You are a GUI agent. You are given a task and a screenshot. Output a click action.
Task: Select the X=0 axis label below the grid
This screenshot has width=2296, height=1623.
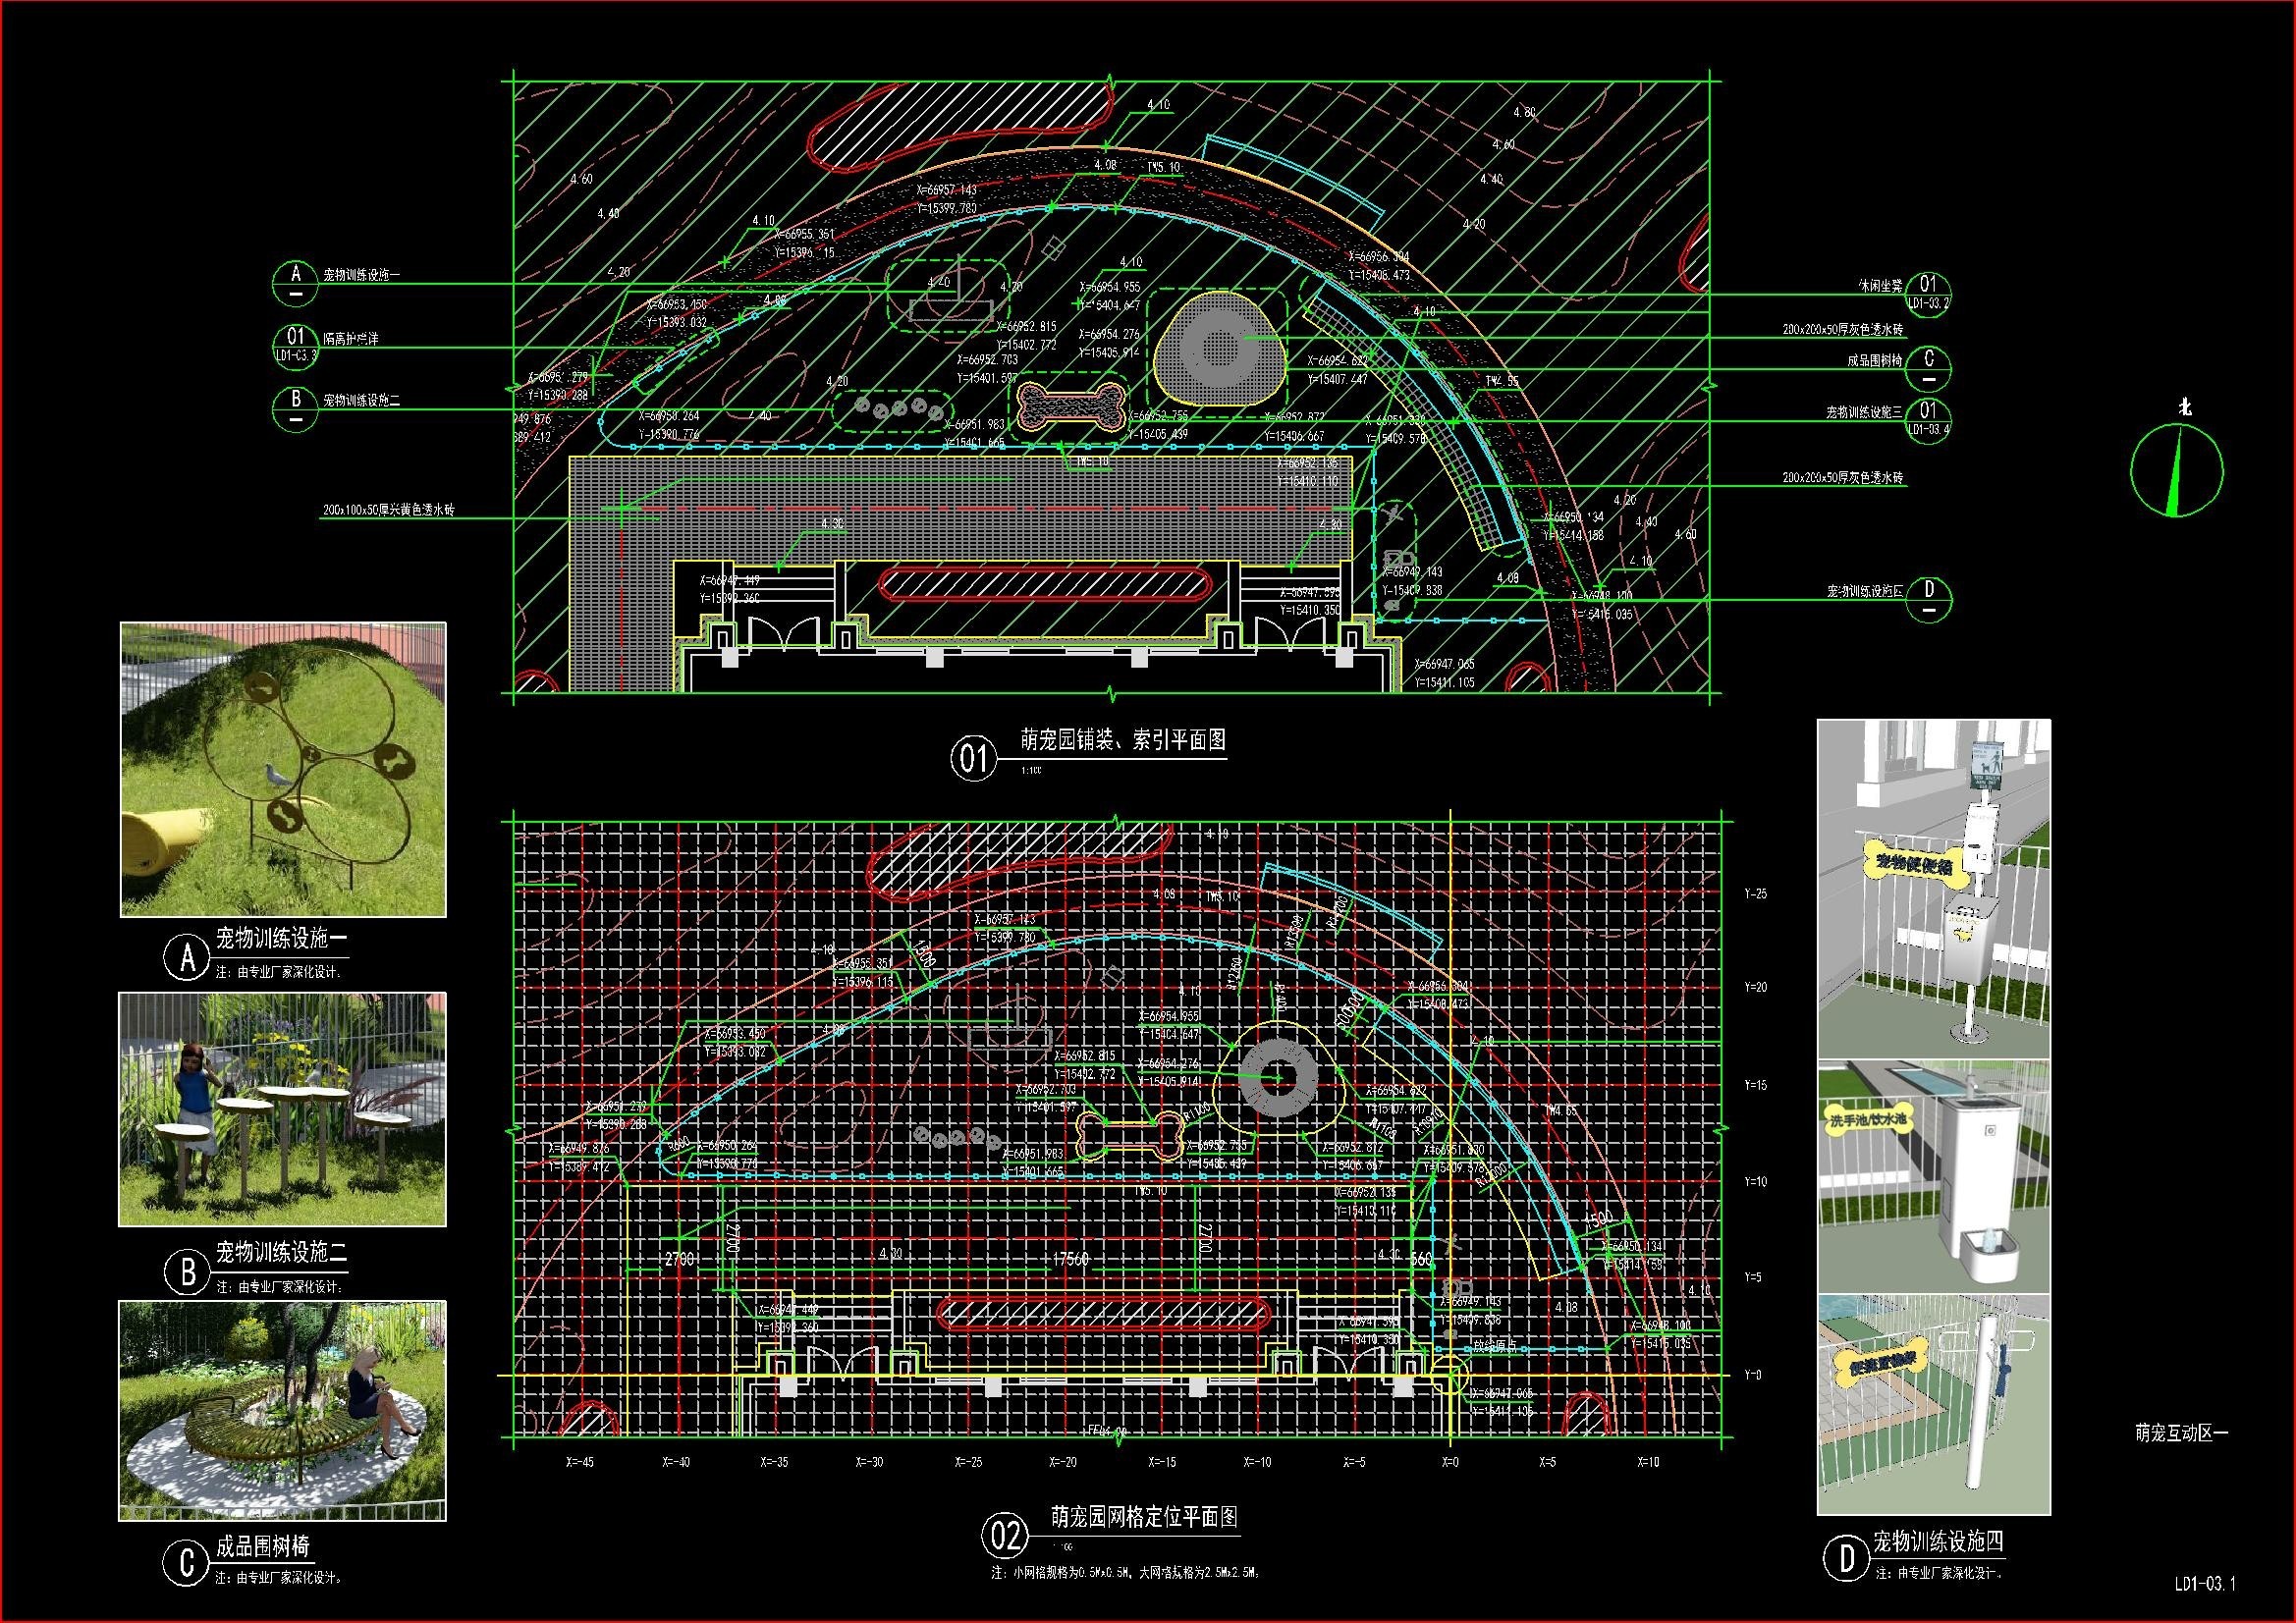point(1450,1462)
